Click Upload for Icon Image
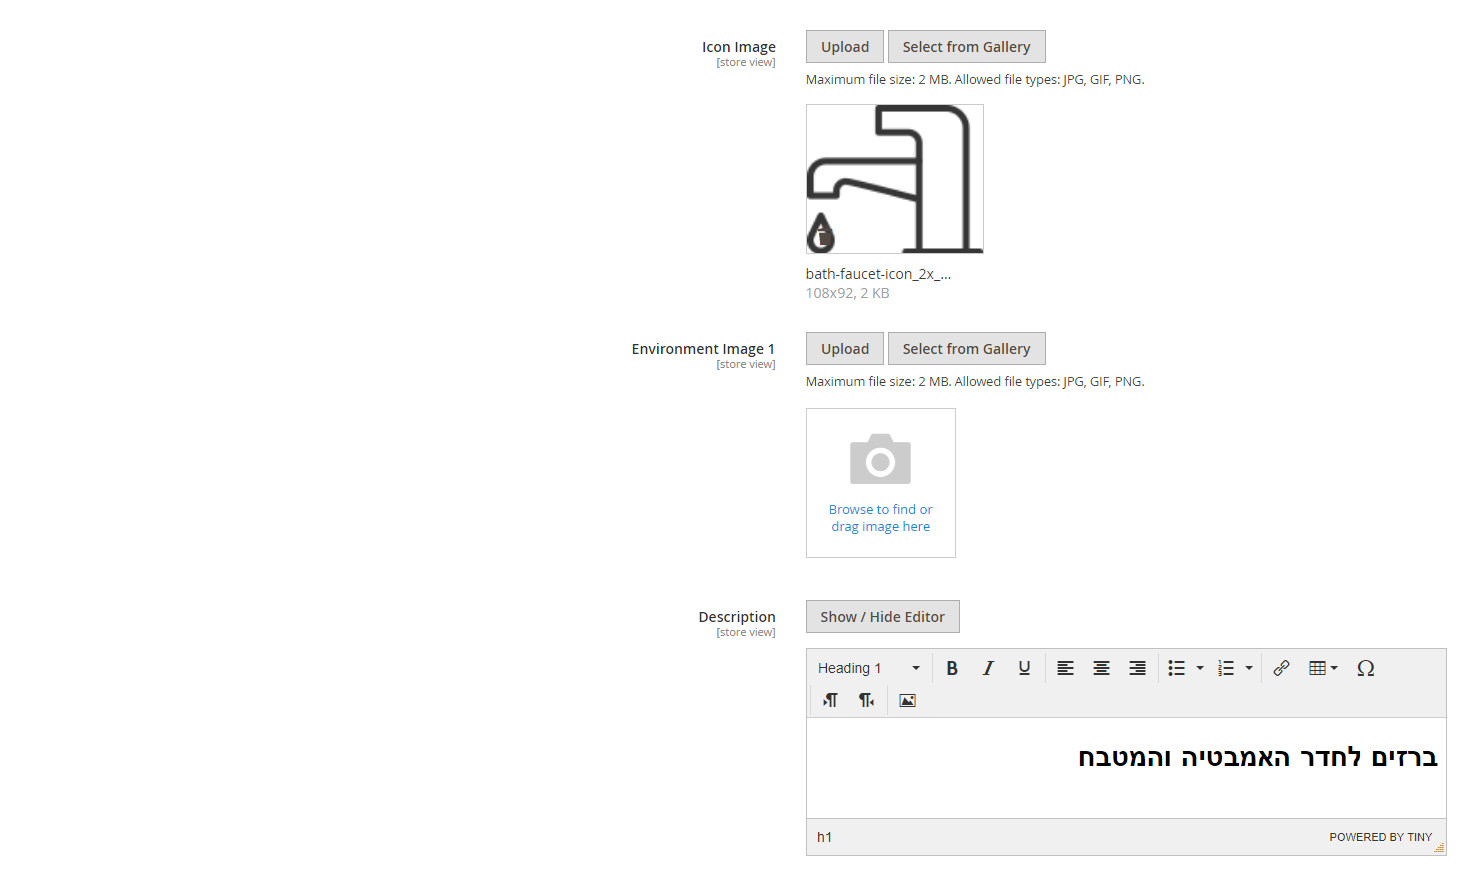 pos(844,47)
